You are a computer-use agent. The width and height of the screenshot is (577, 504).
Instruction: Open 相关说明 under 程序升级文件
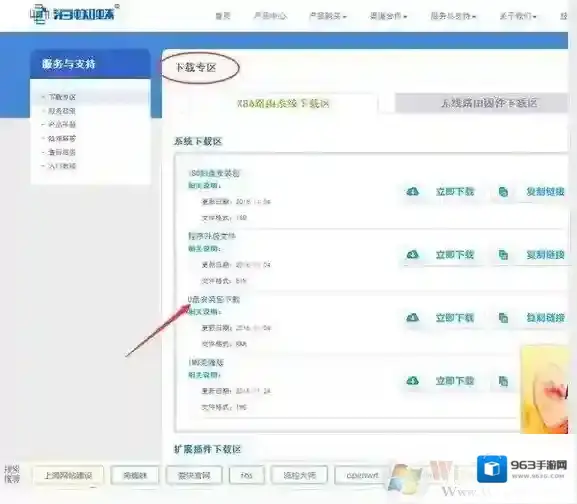204,249
